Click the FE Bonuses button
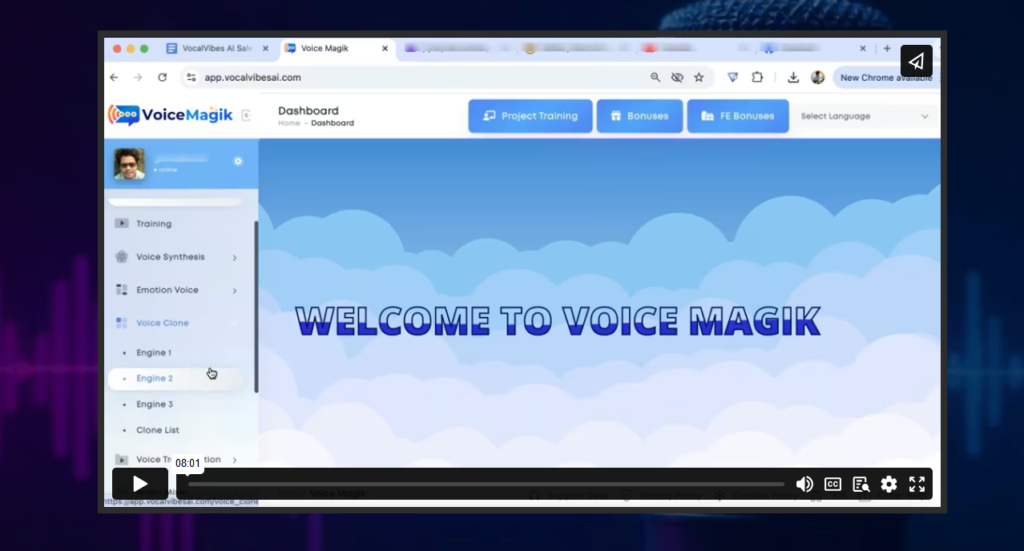This screenshot has width=1024, height=551. tap(738, 116)
